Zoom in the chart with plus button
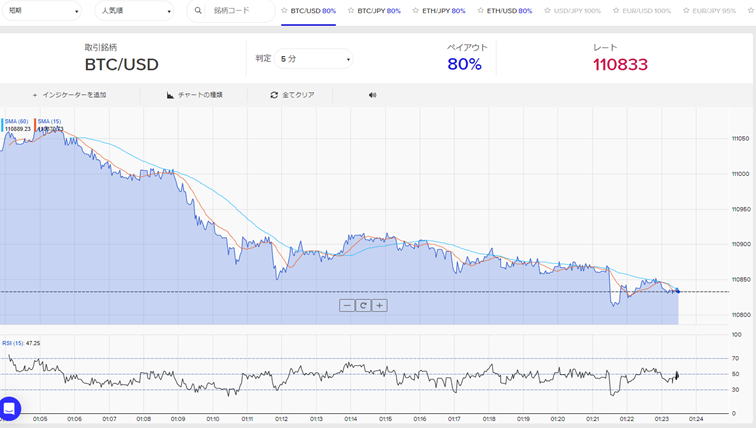The height and width of the screenshot is (428, 756). (x=380, y=306)
